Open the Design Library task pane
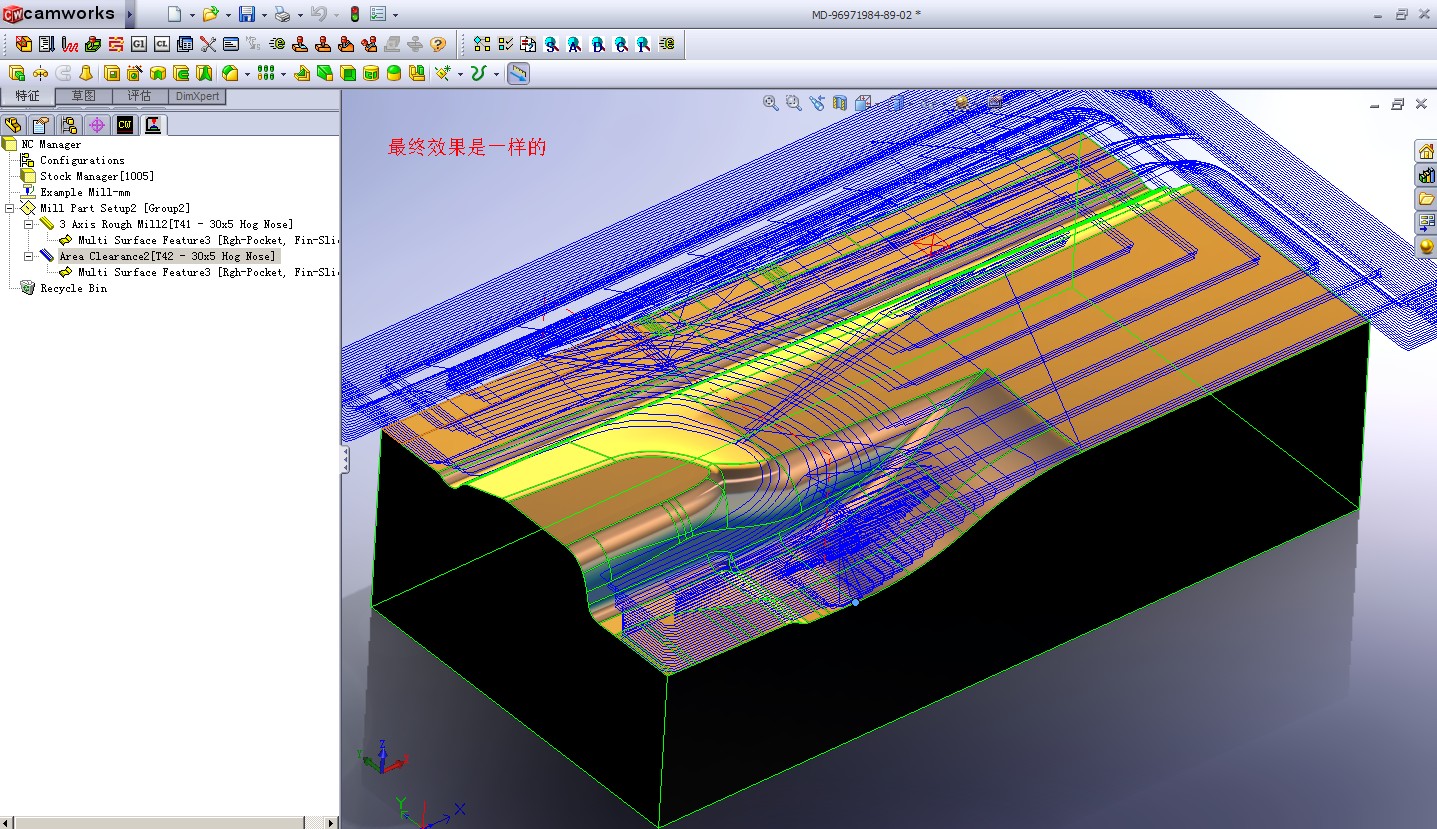The image size is (1437, 829). 1426,175
